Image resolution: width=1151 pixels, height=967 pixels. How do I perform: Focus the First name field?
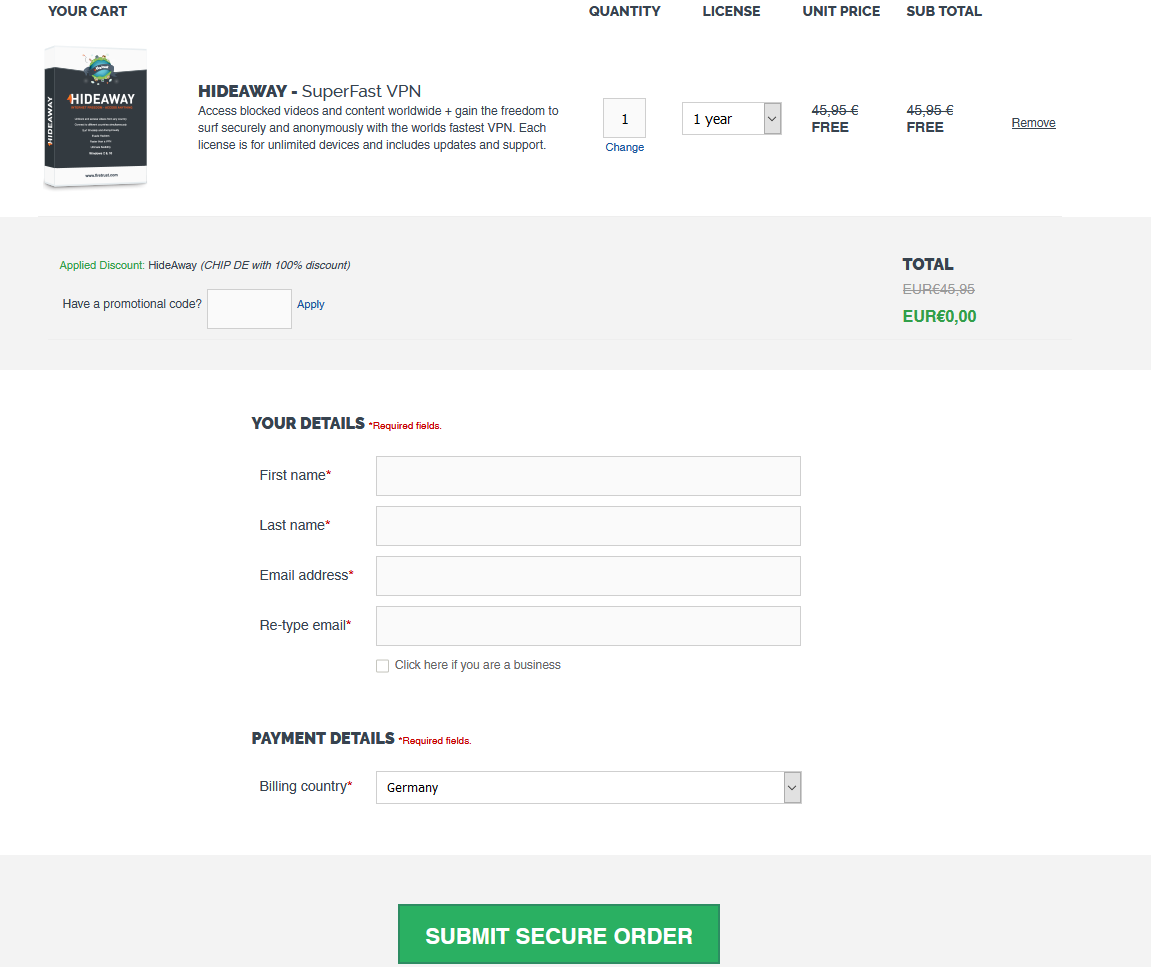pyautogui.click(x=588, y=476)
